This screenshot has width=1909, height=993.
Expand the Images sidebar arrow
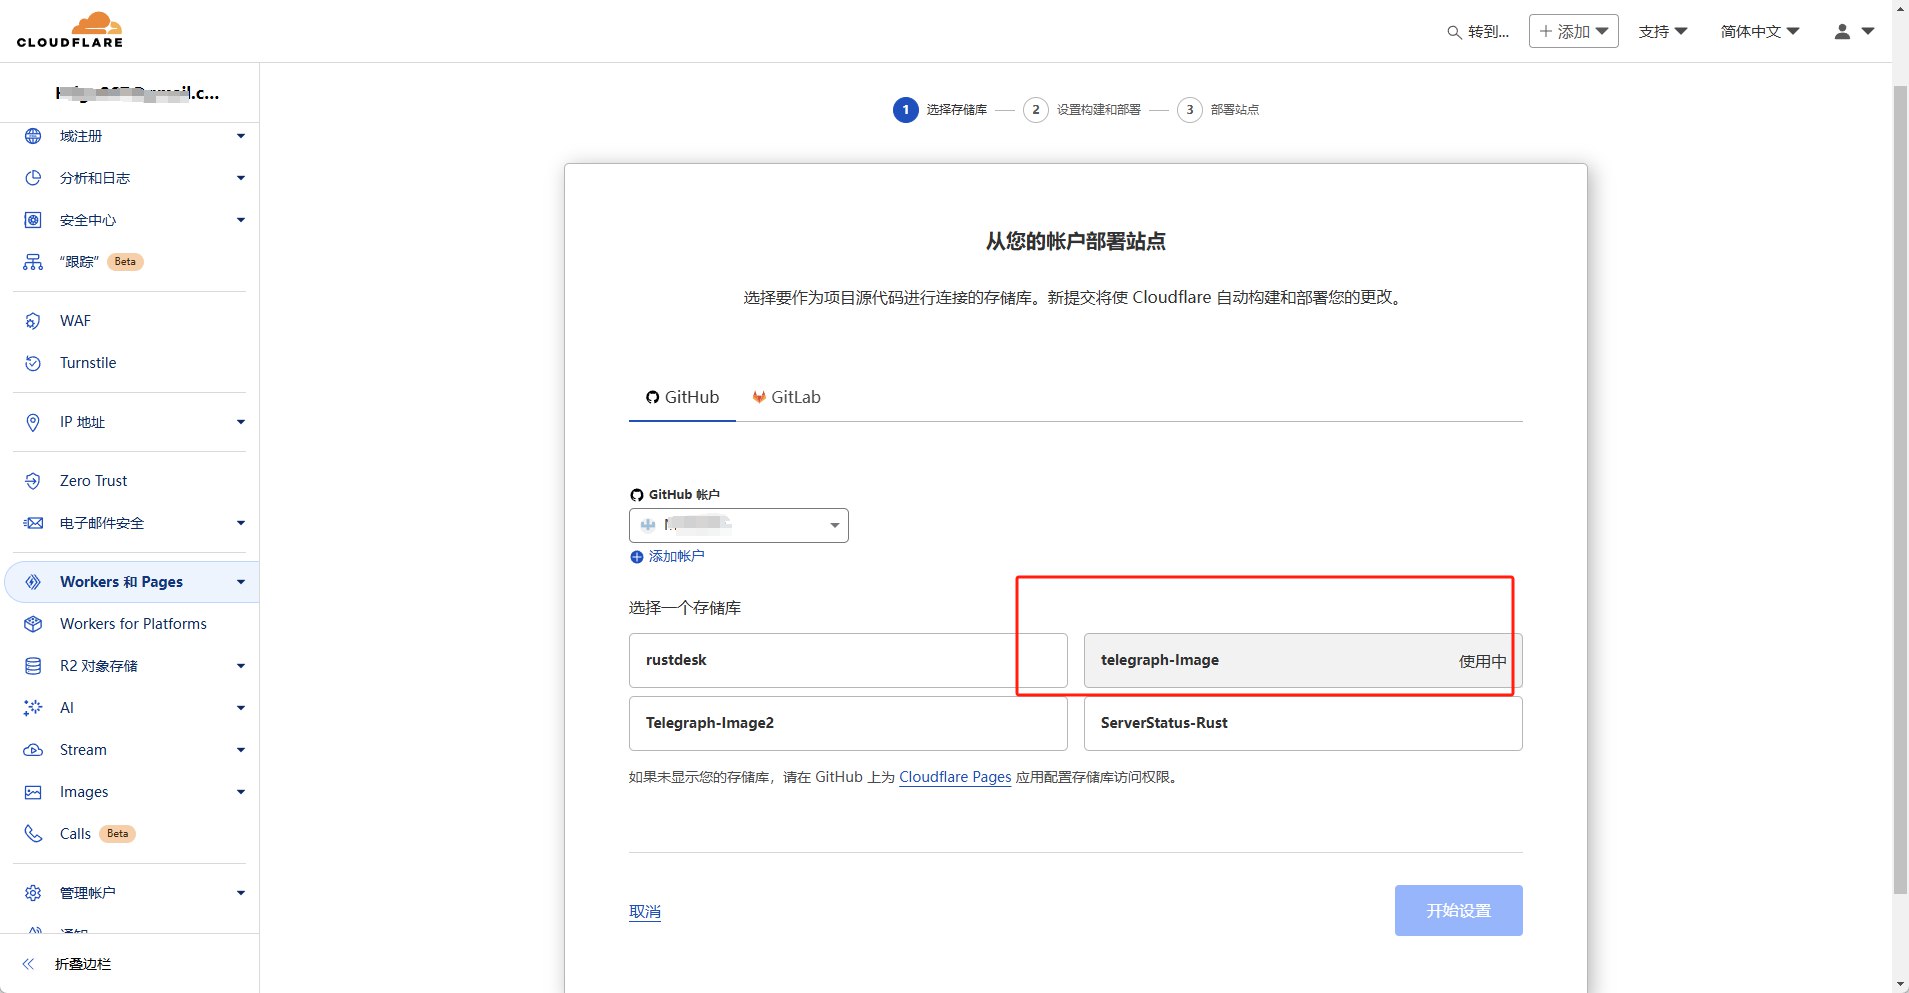tap(241, 792)
